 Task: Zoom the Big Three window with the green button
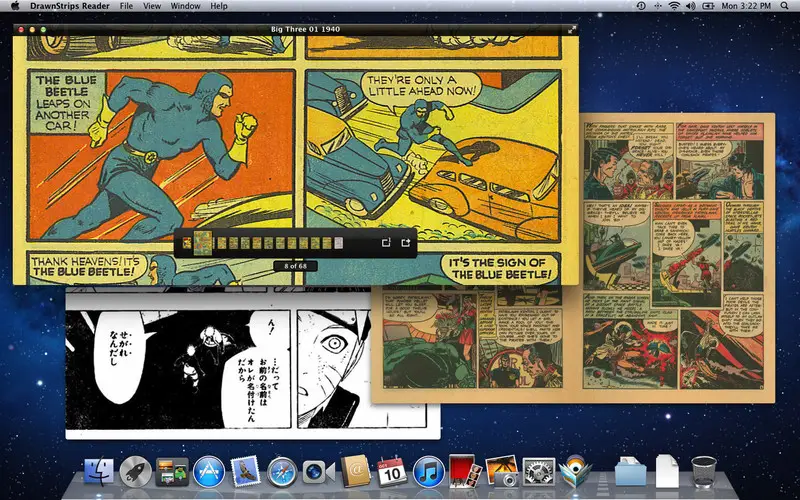pos(43,30)
